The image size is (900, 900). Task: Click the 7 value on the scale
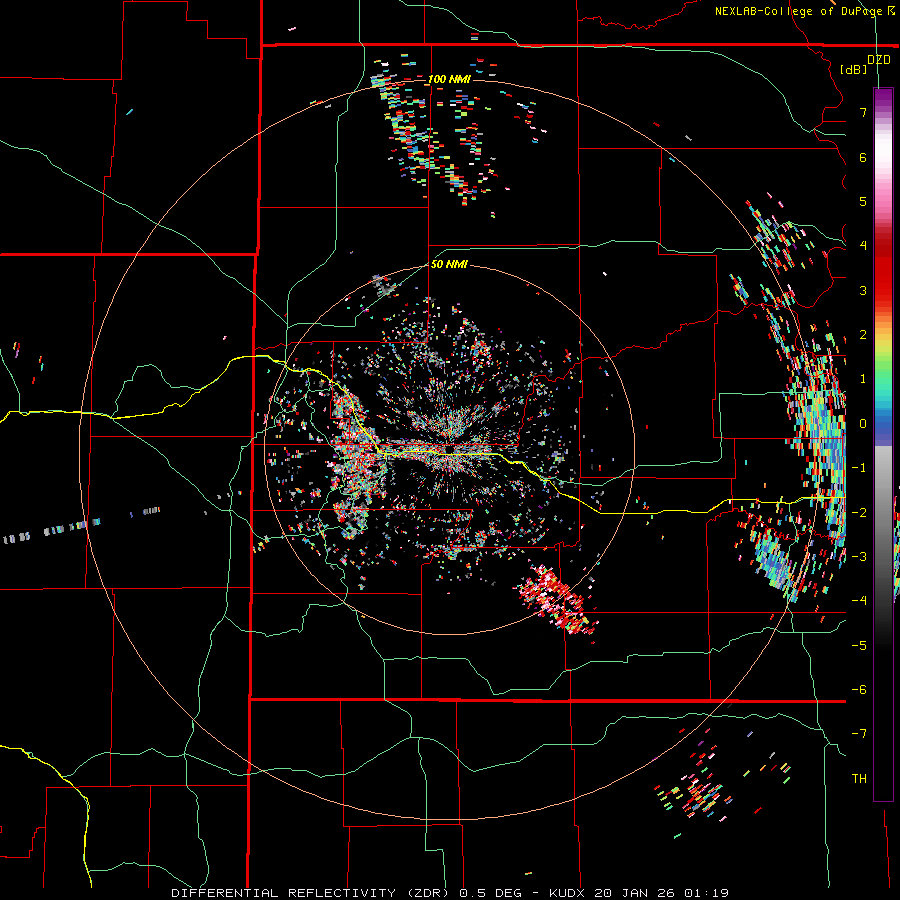point(863,112)
